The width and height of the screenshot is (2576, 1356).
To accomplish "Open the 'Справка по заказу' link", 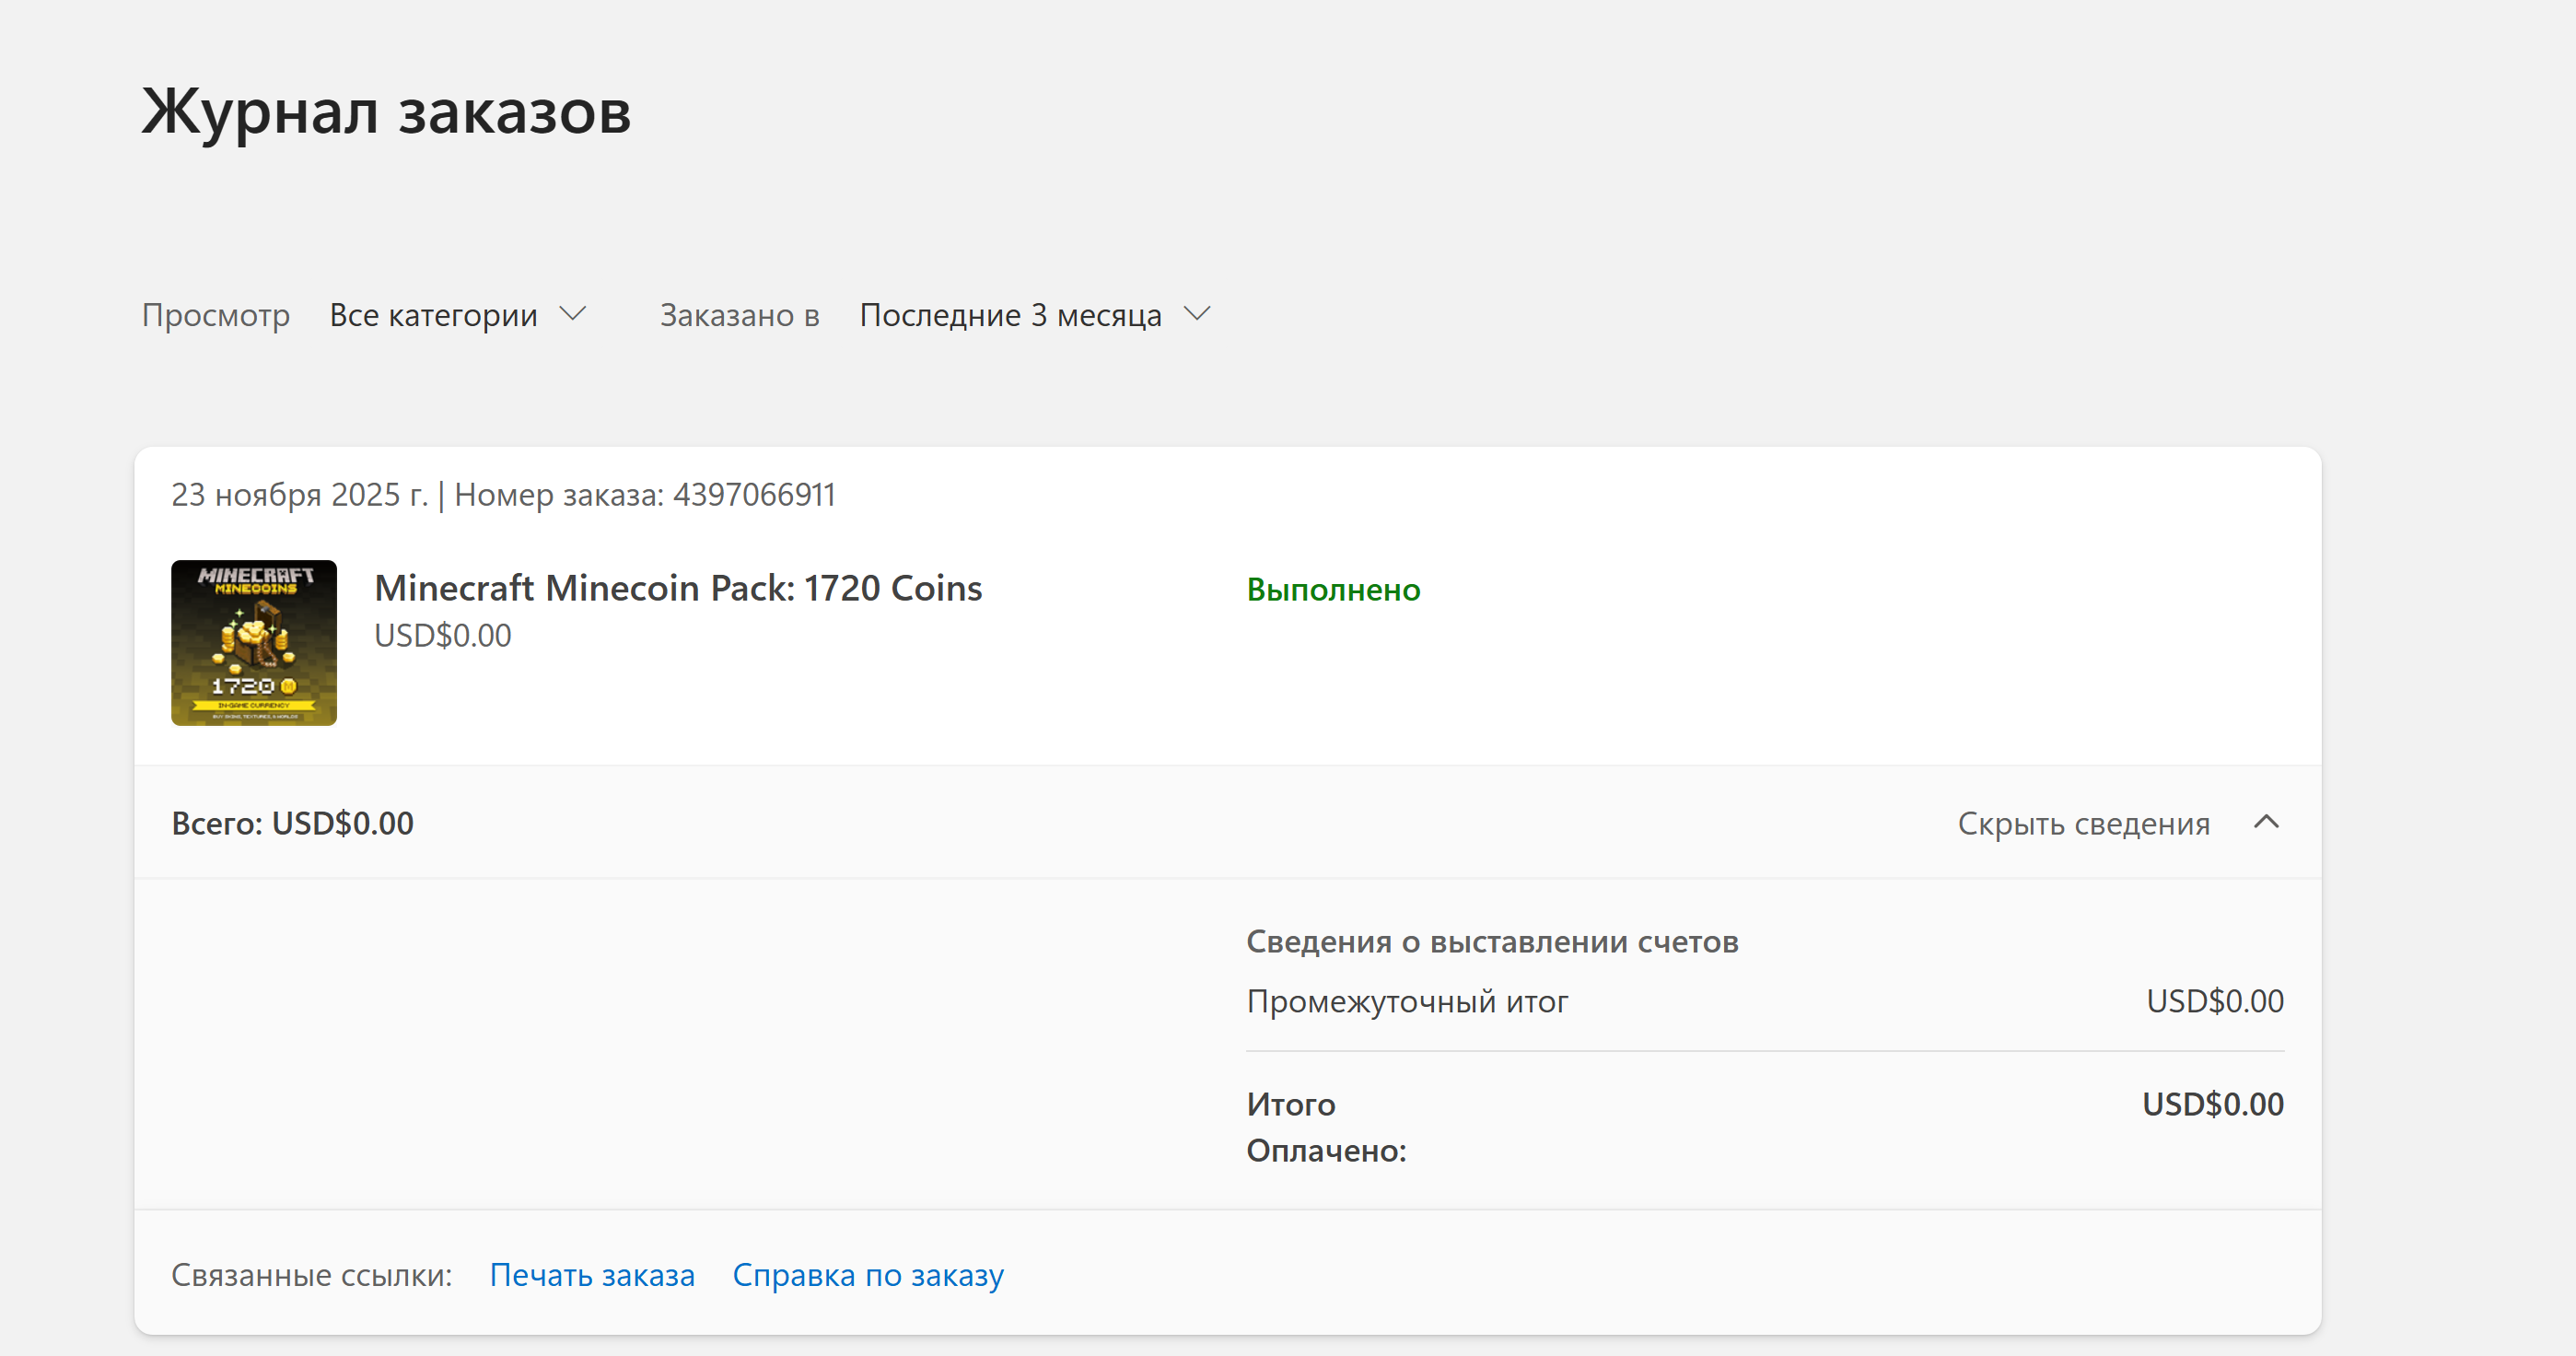I will click(868, 1275).
